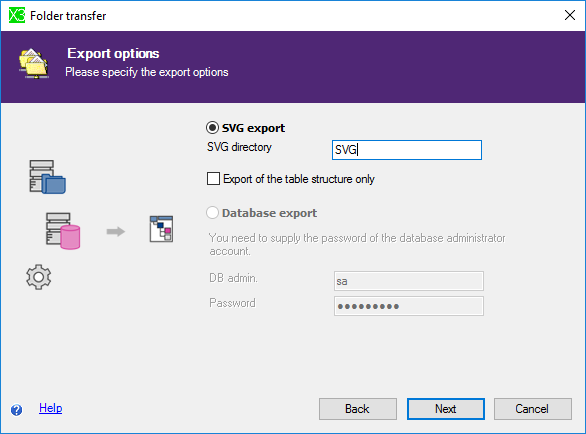
Task: Click the server with blue folder icon
Action: [47, 177]
